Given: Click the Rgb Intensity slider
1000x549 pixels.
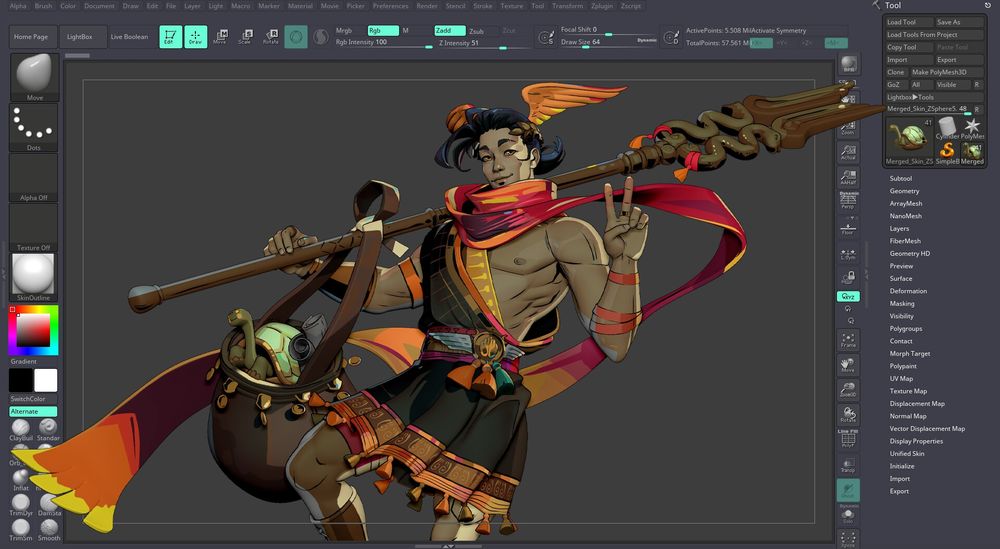Looking at the screenshot, I should (x=384, y=43).
